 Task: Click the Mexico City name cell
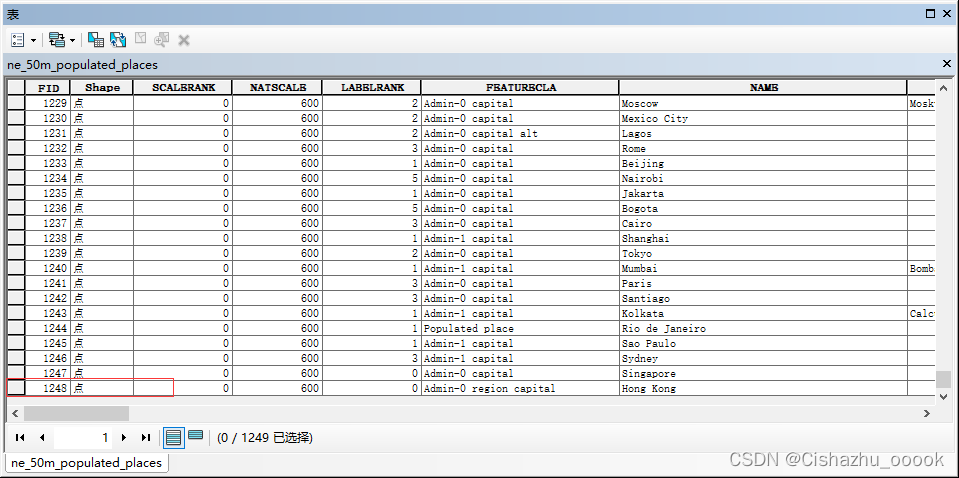point(763,119)
